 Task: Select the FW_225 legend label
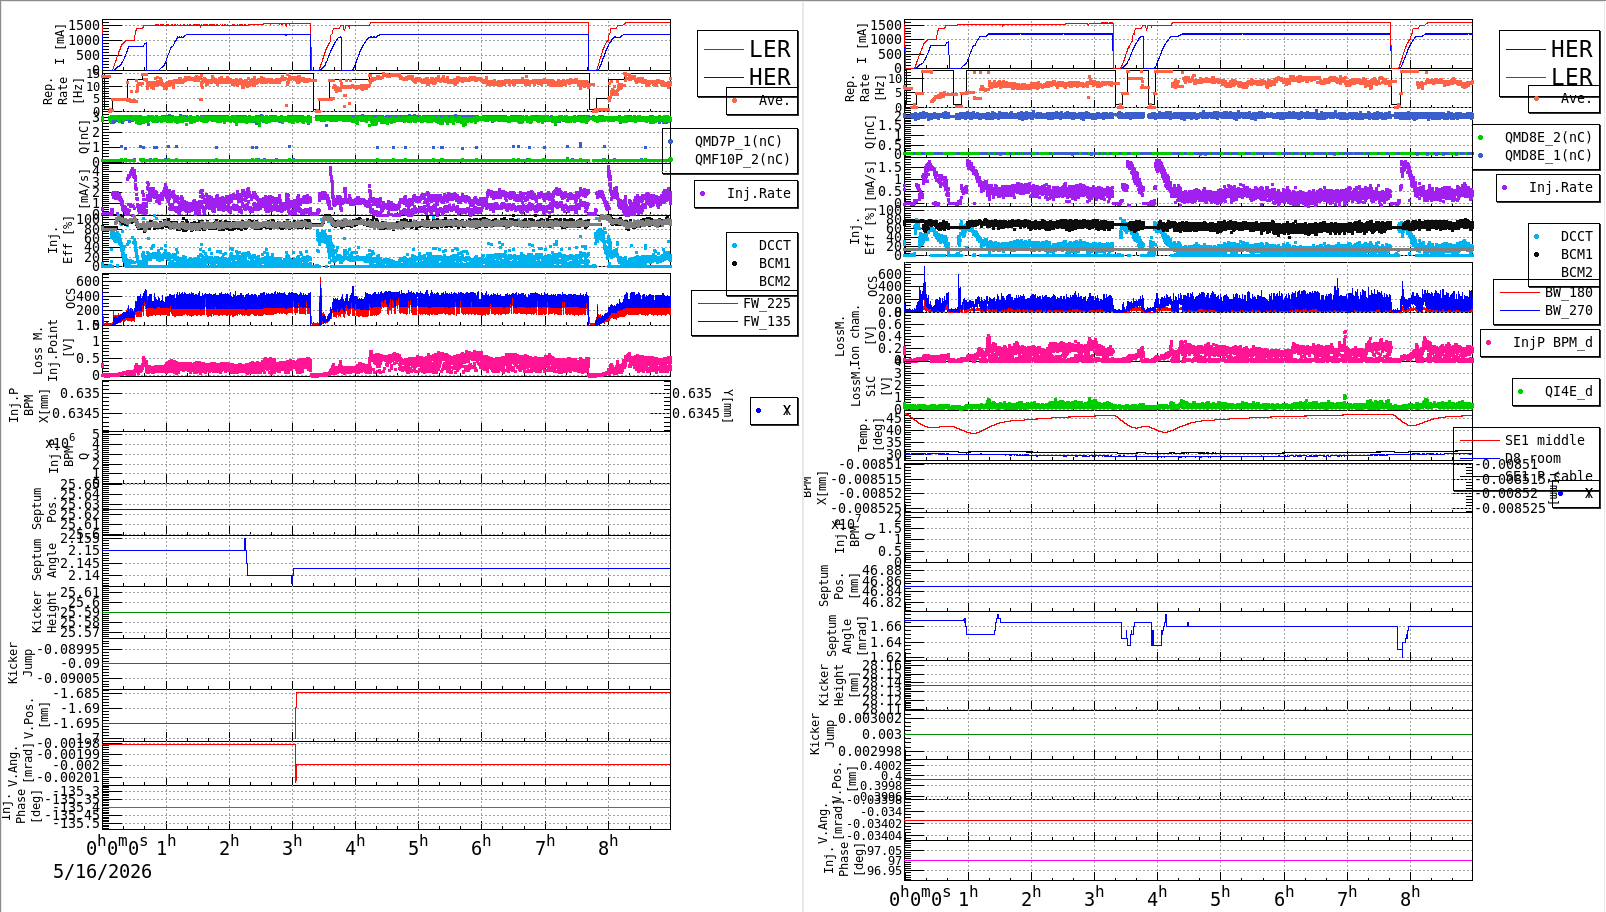pos(766,303)
